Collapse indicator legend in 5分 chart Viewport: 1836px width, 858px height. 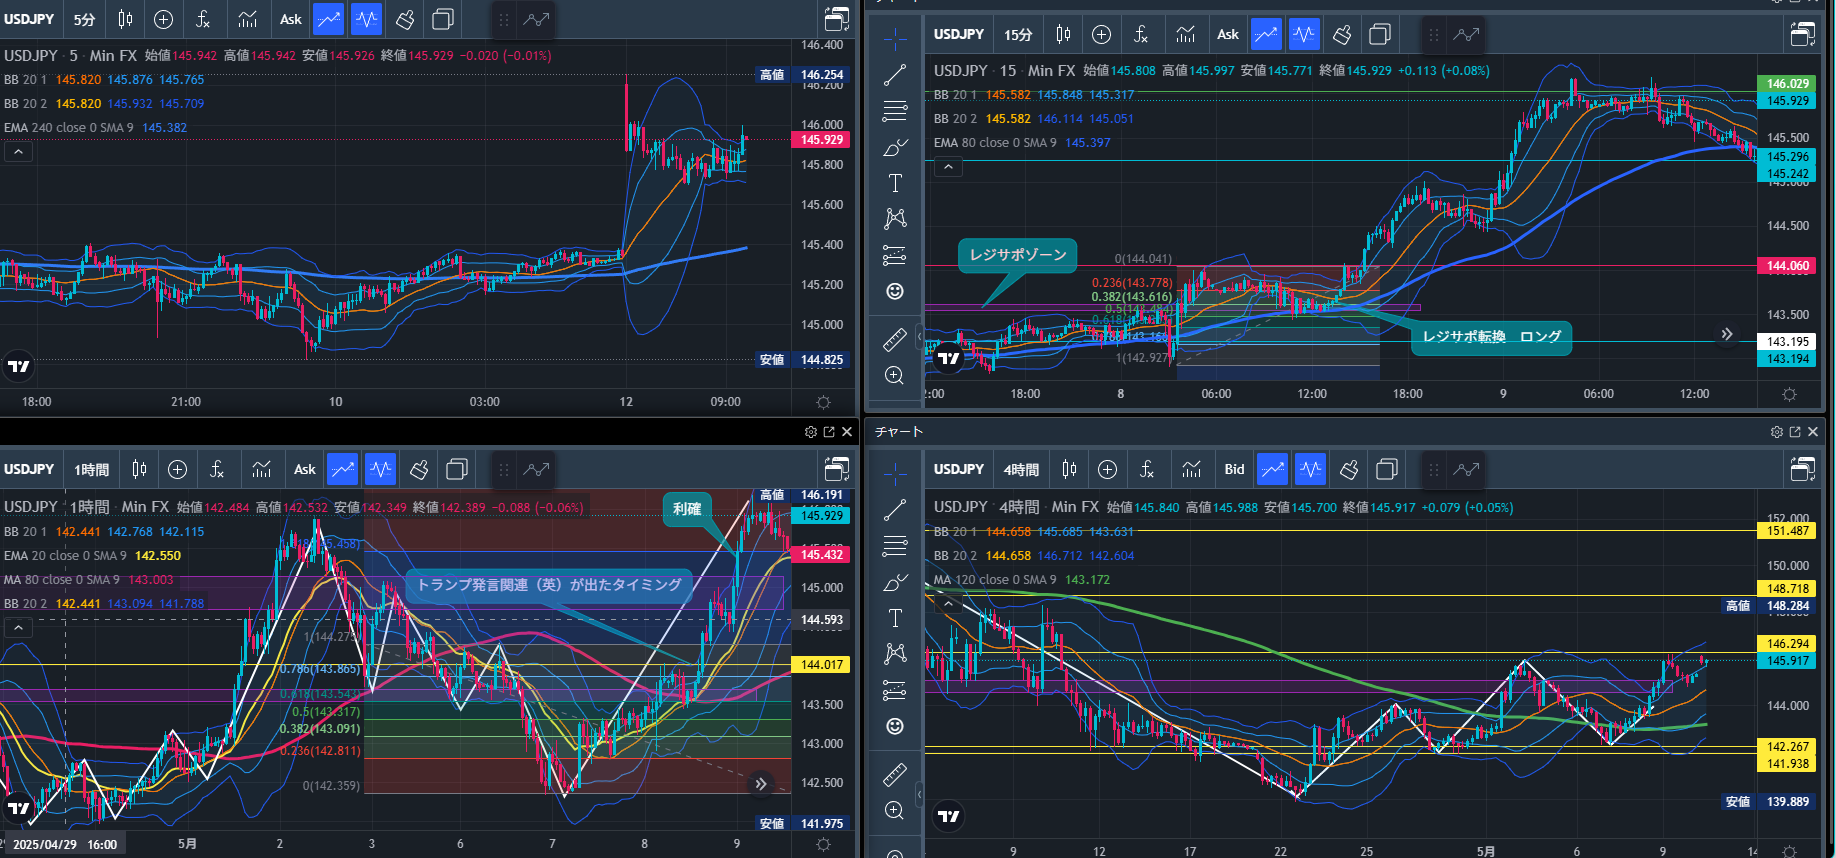18,152
